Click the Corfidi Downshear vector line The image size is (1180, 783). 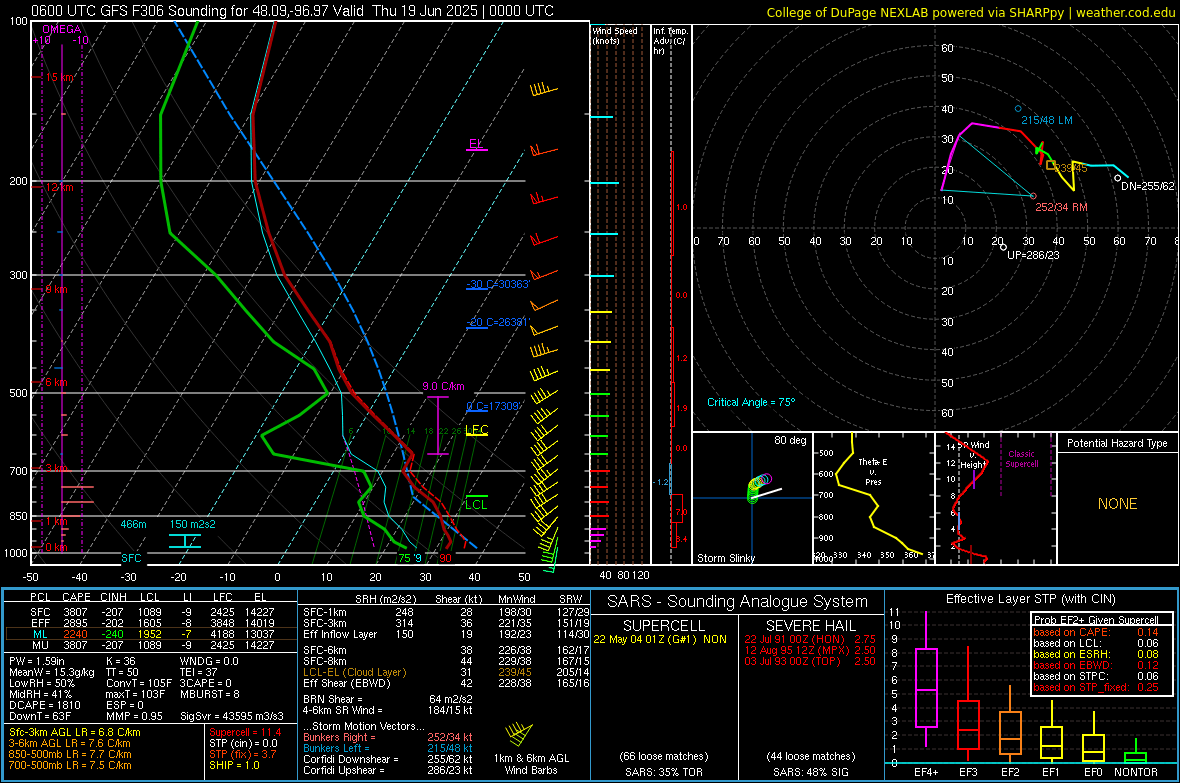click(x=388, y=759)
